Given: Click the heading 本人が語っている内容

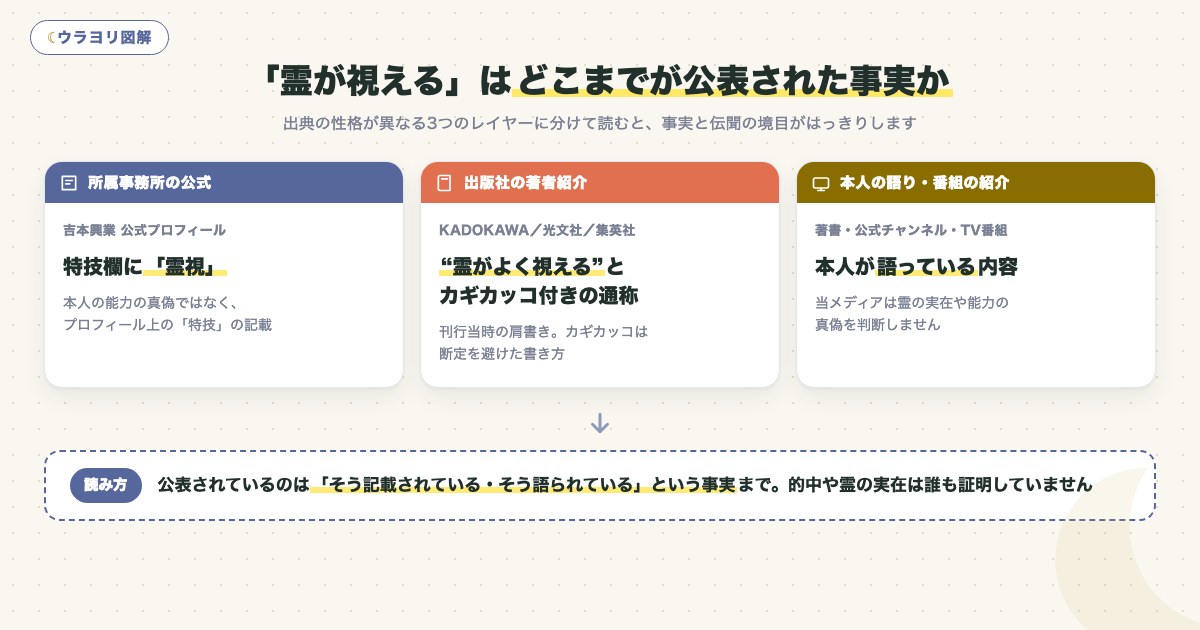Looking at the screenshot, I should (916, 266).
